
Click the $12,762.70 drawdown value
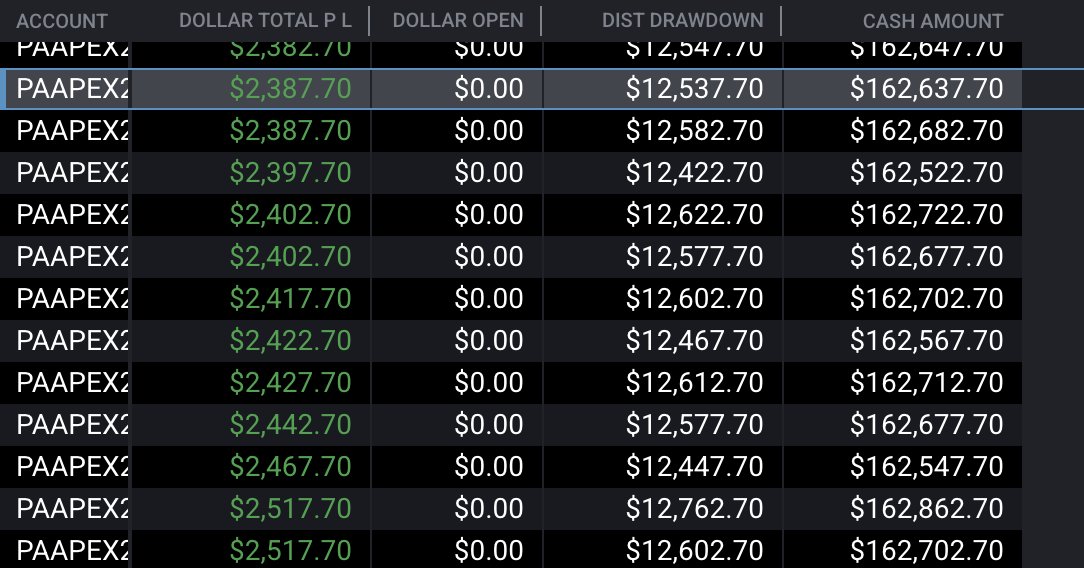[x=694, y=509]
